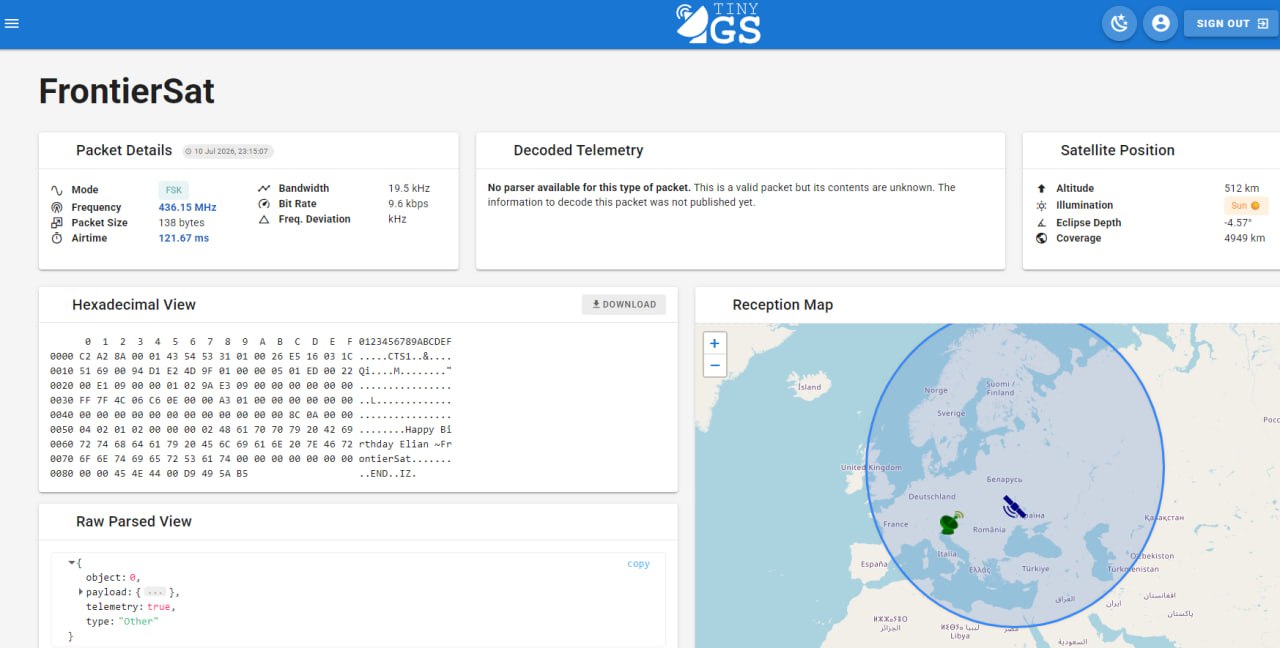Click the Sign Out button

coord(1232,23)
